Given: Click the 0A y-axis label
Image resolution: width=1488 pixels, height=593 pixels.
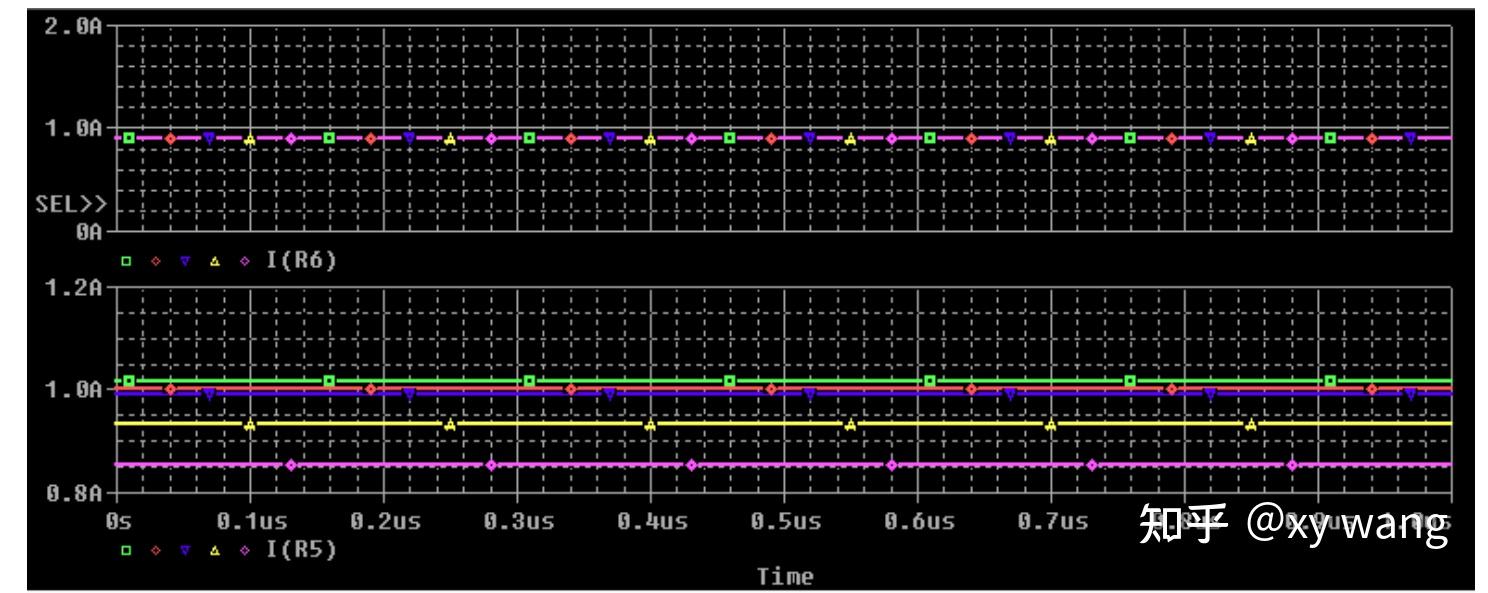Looking at the screenshot, I should pos(88,232).
